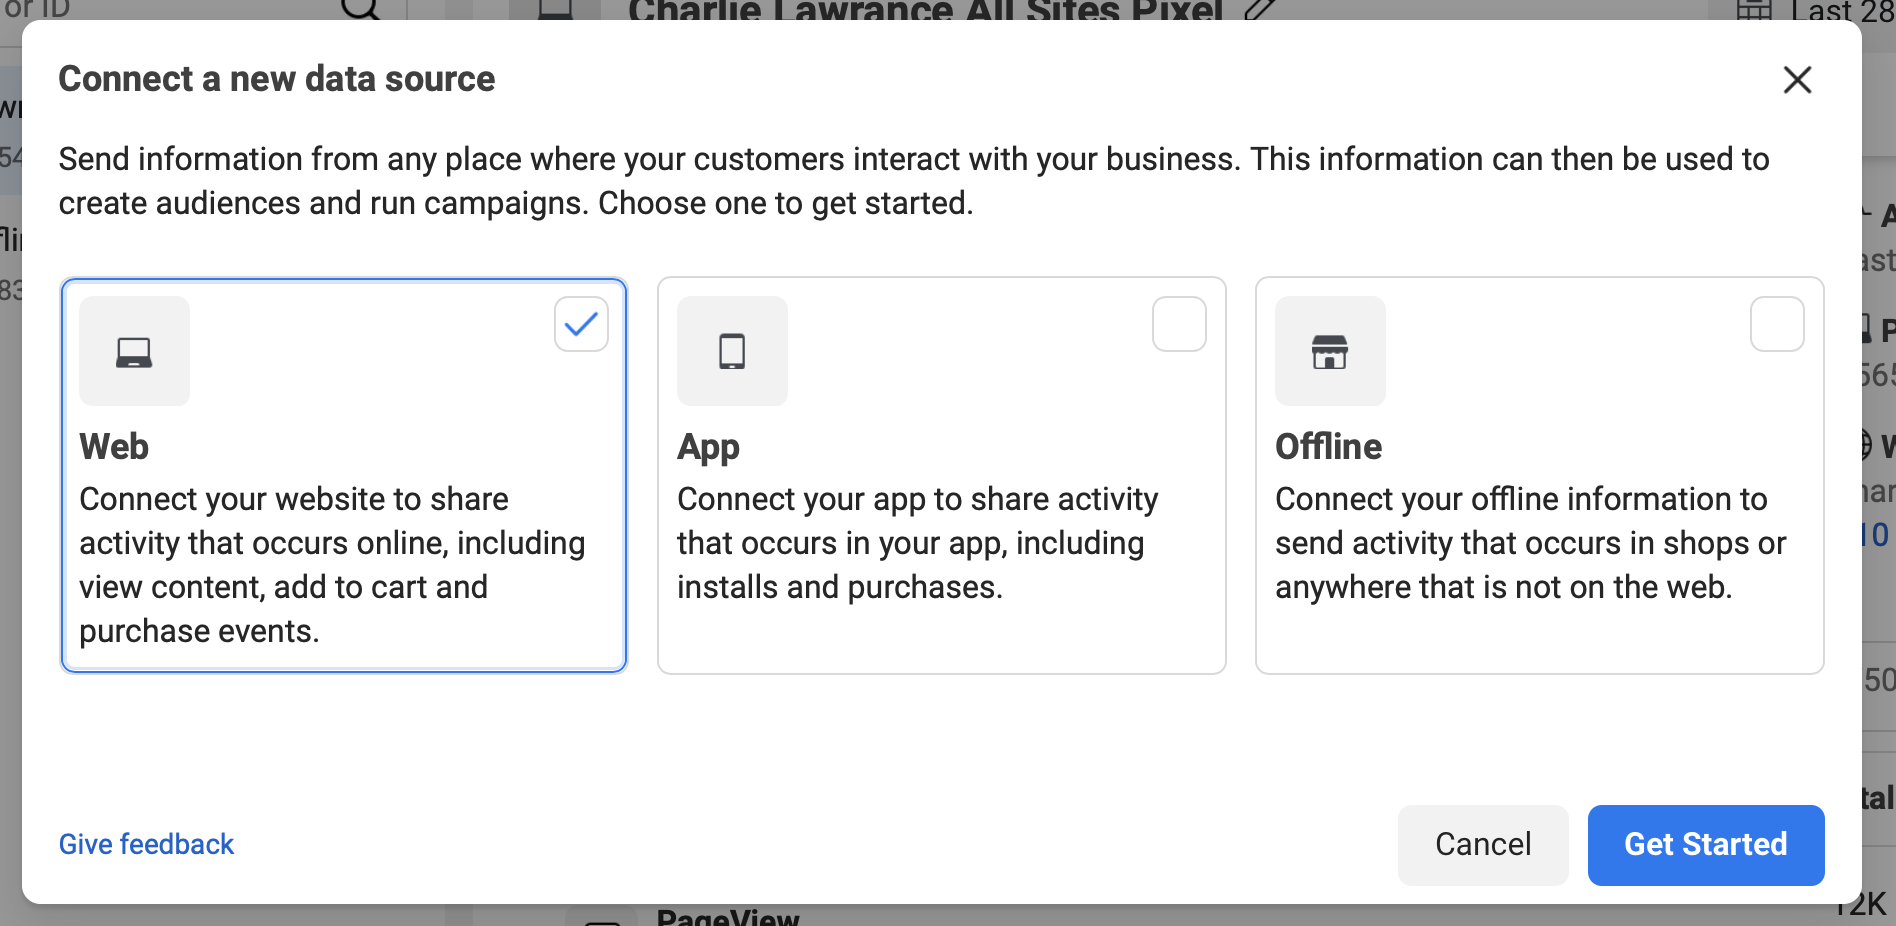
Task: Uncheck the Web data source checkbox
Action: pos(580,323)
